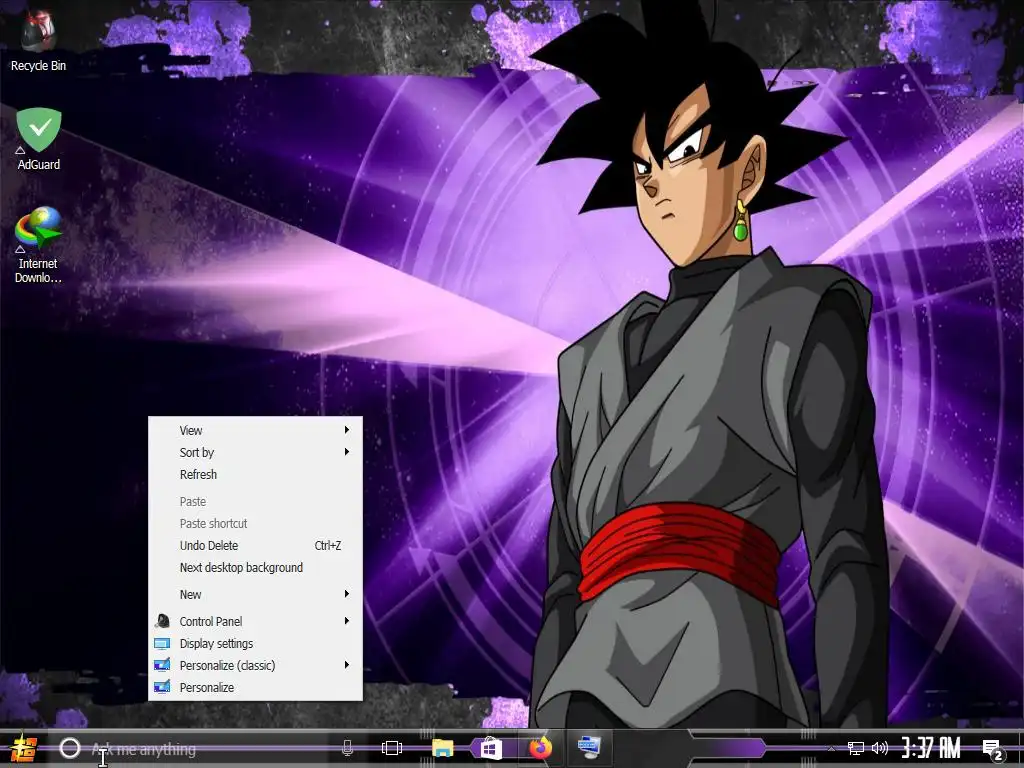Choose Personalize at the menu bottom

[x=255, y=688]
